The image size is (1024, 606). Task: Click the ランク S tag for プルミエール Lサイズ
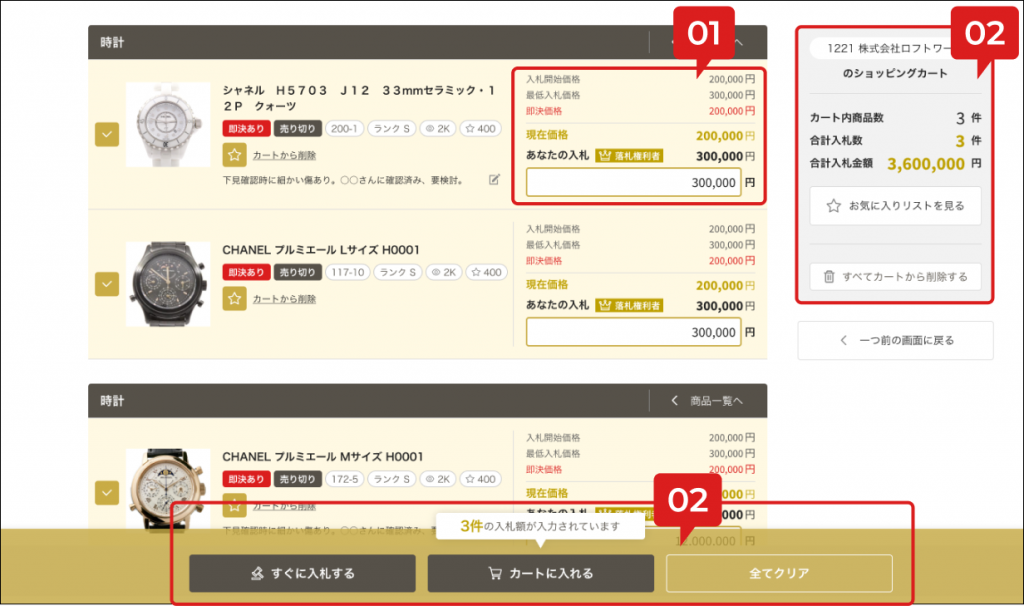(x=398, y=272)
